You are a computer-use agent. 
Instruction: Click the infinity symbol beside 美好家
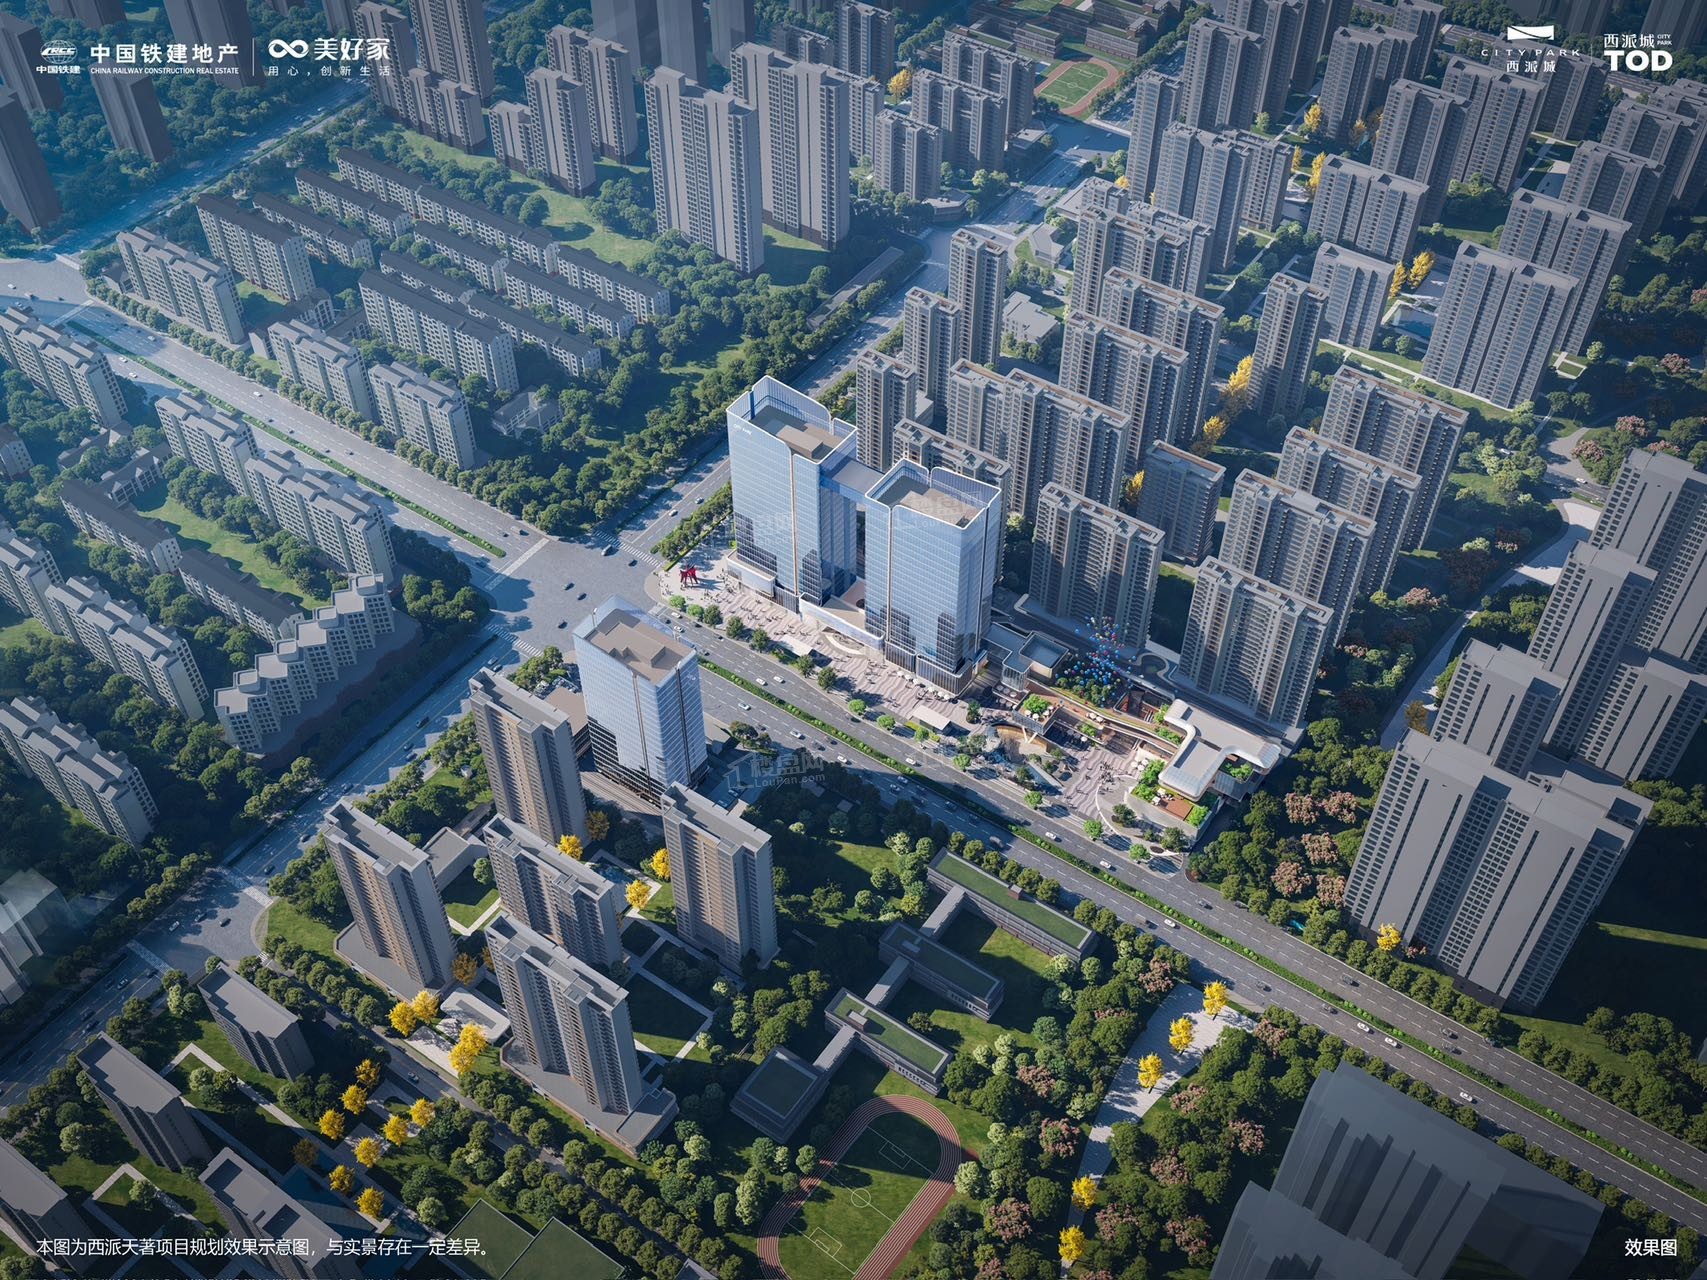point(289,50)
